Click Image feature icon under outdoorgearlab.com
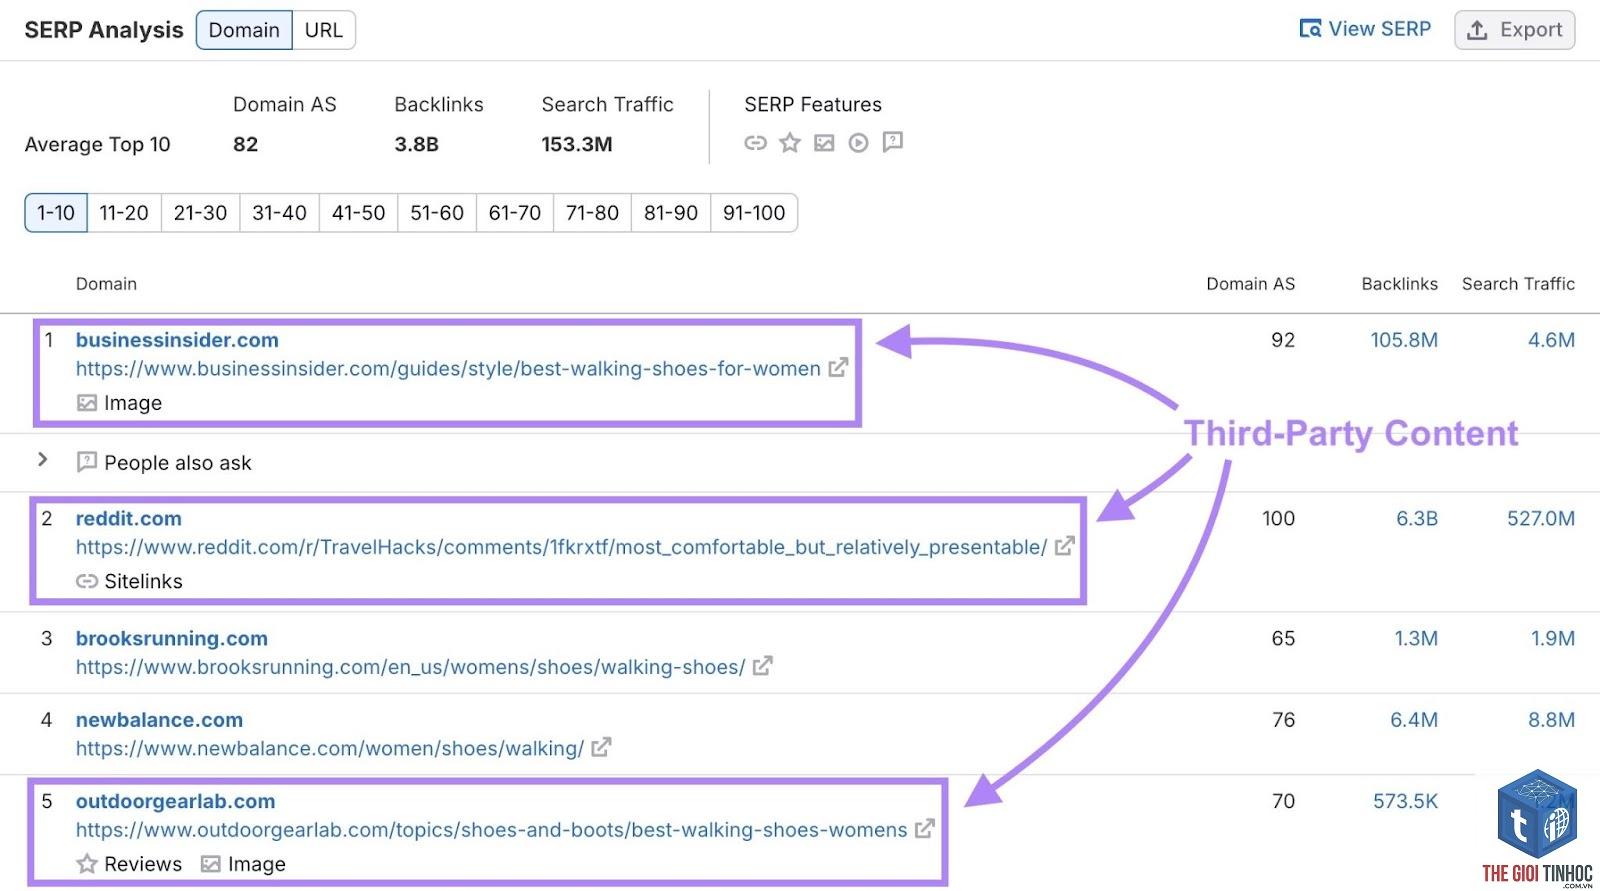This screenshot has width=1600, height=891. point(210,864)
